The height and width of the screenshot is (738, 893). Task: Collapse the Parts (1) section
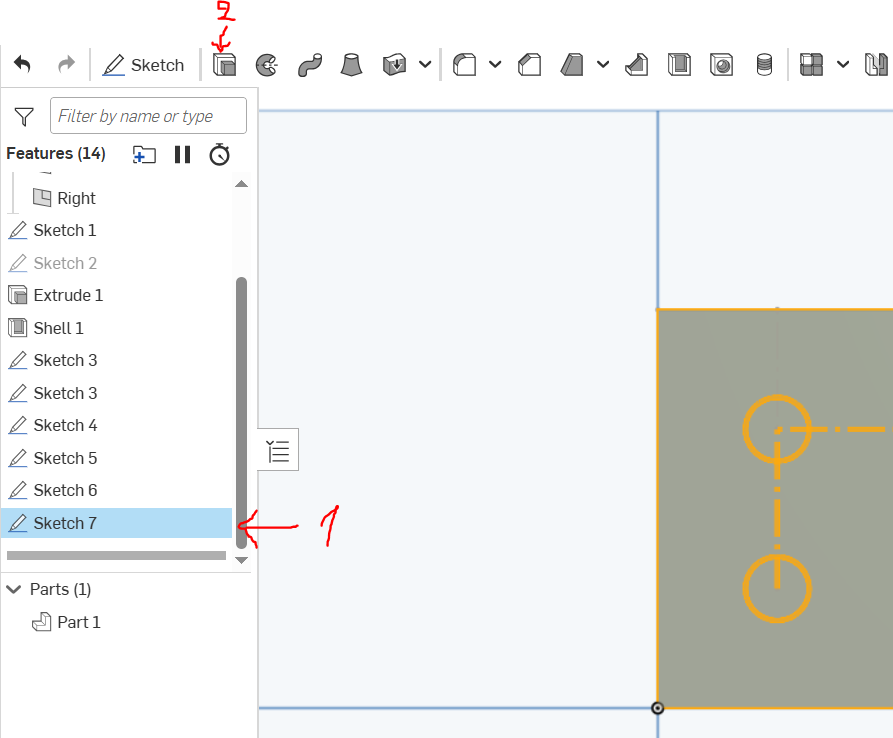click(x=14, y=589)
